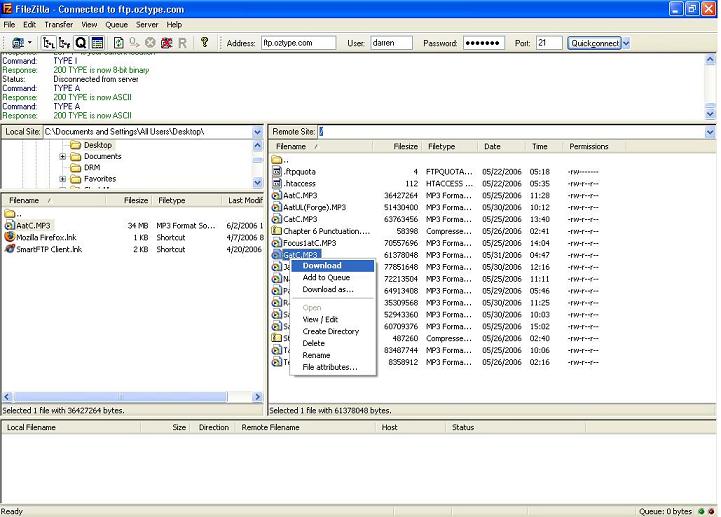Click the Reconnect R toolbar icon
Image resolution: width=721 pixels, height=517 pixels.
click(183, 43)
